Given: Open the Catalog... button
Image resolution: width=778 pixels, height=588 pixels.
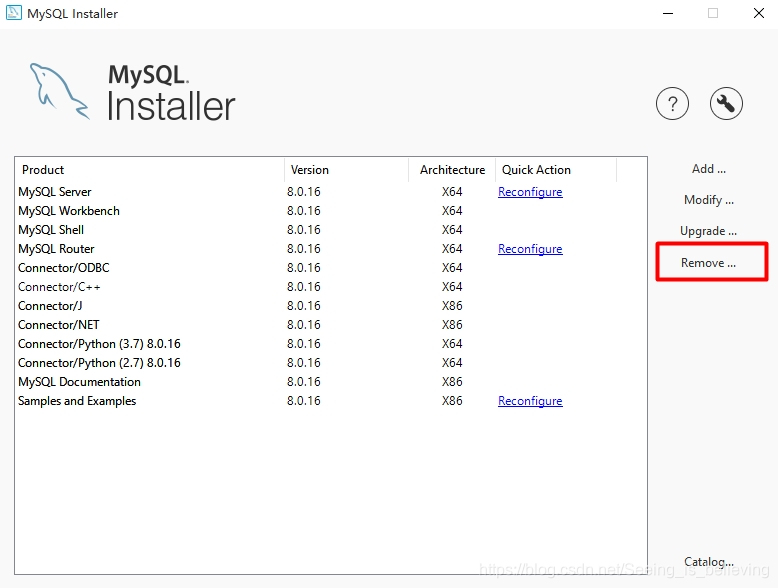Looking at the screenshot, I should (x=709, y=562).
